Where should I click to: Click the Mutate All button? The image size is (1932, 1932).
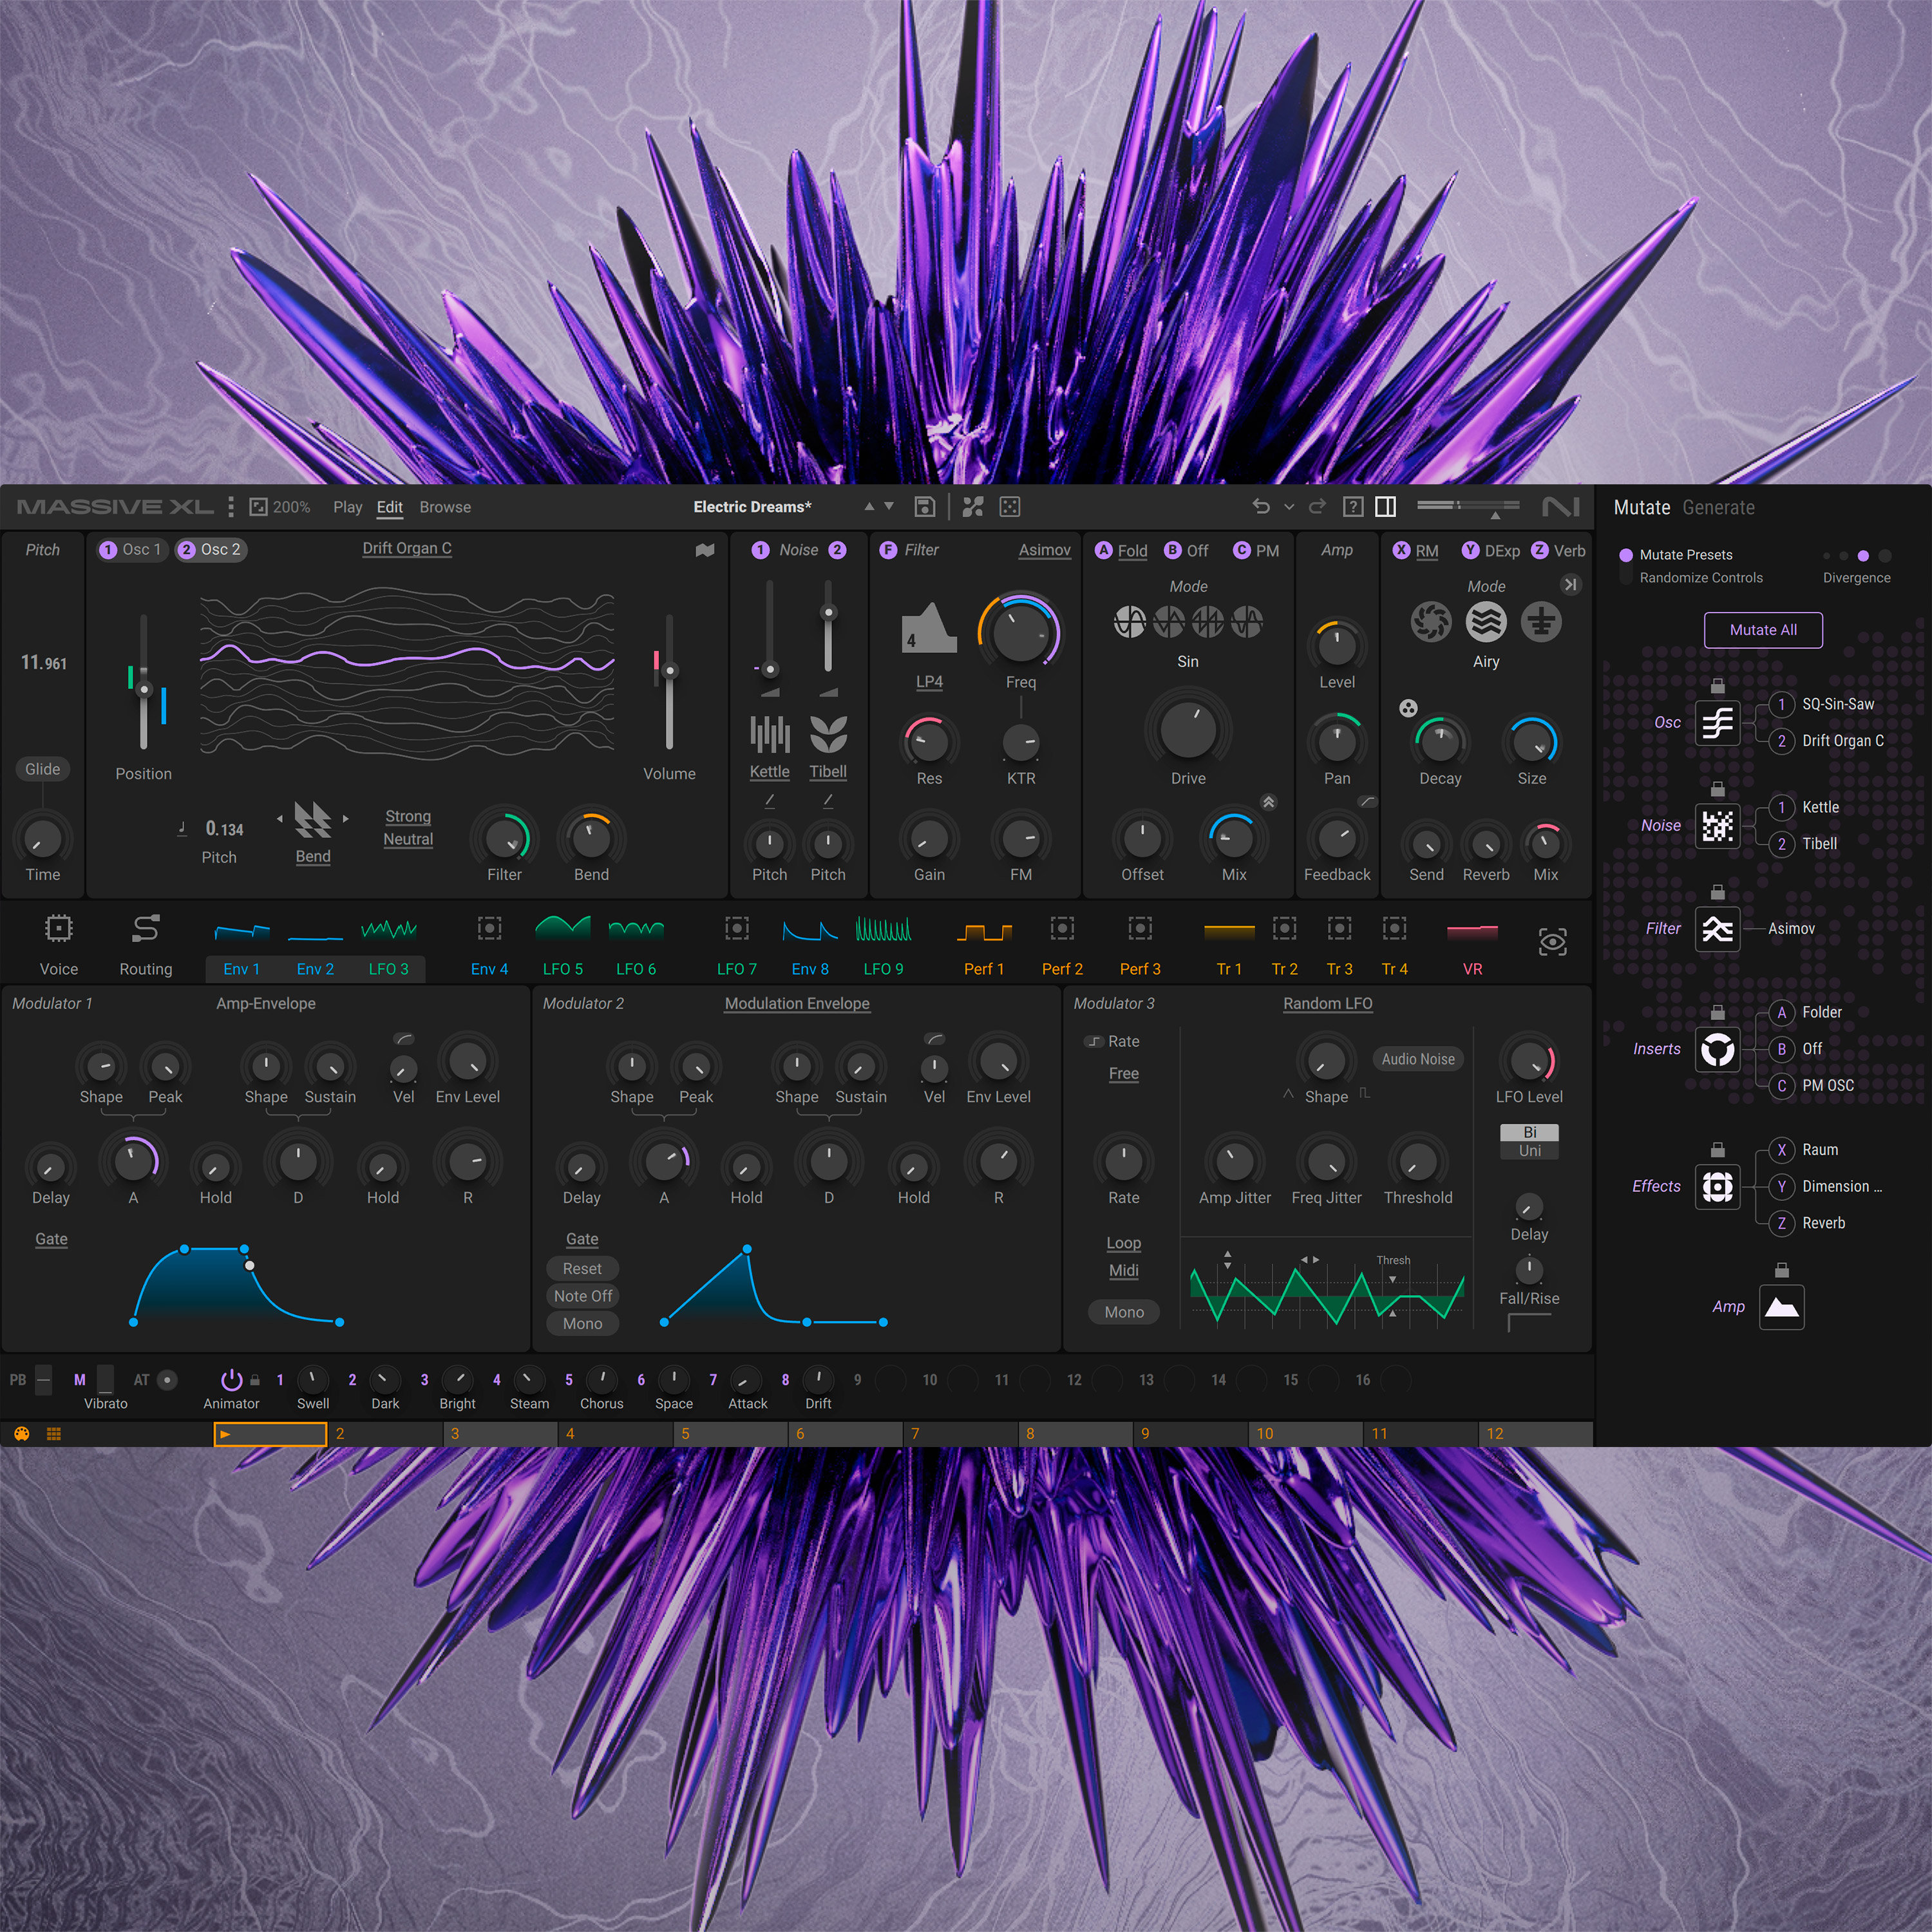click(1763, 630)
